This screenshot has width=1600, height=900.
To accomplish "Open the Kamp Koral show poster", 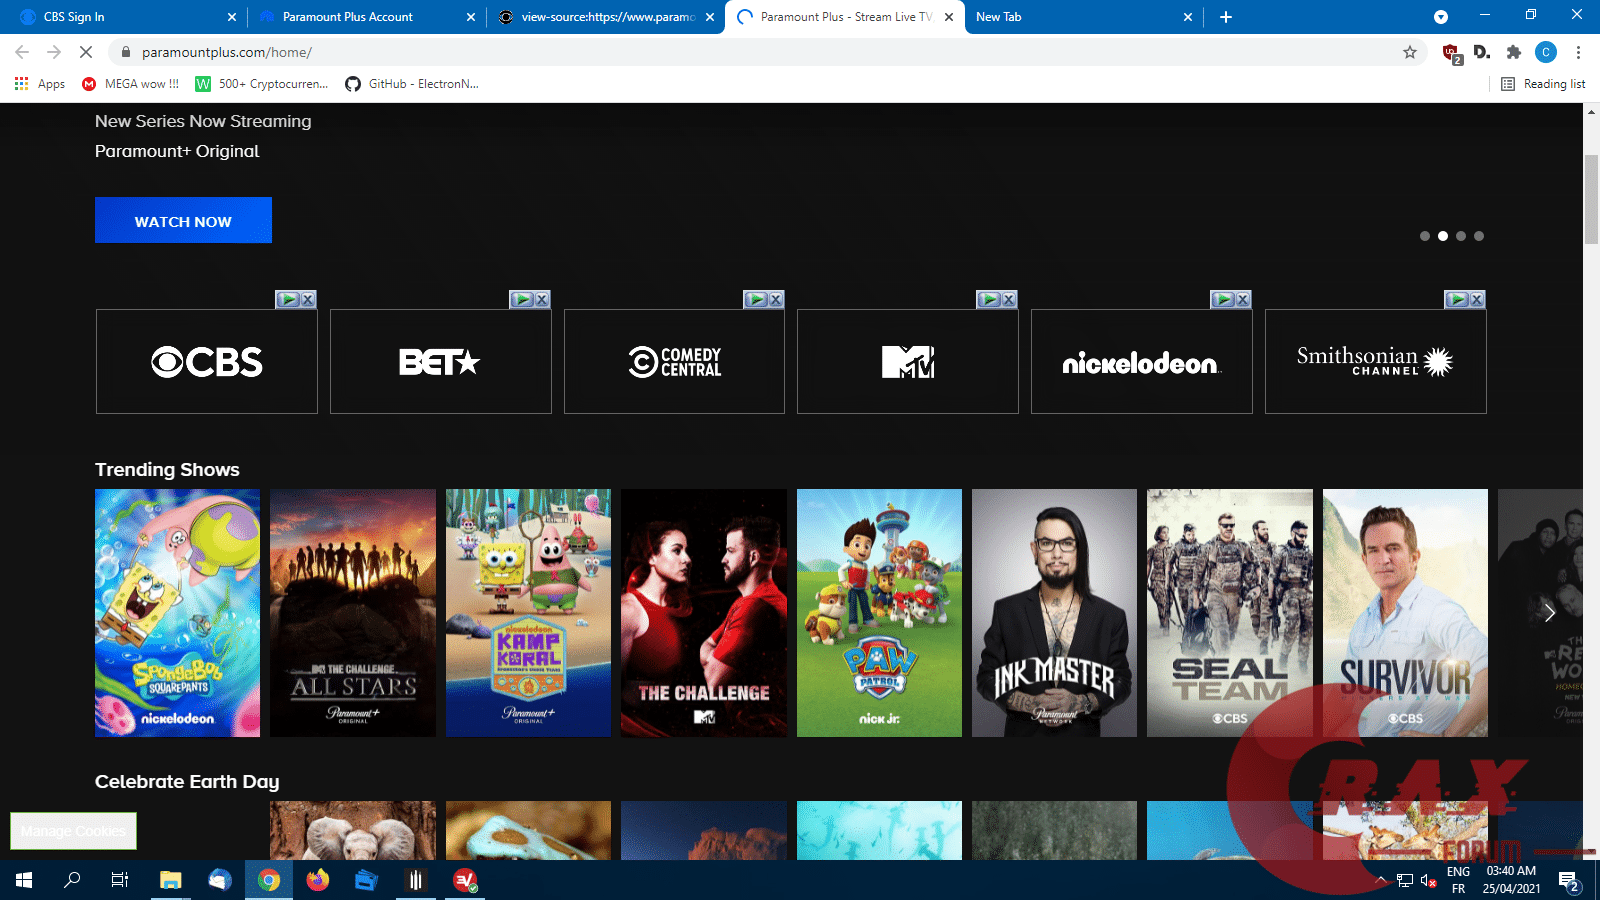I will point(528,613).
